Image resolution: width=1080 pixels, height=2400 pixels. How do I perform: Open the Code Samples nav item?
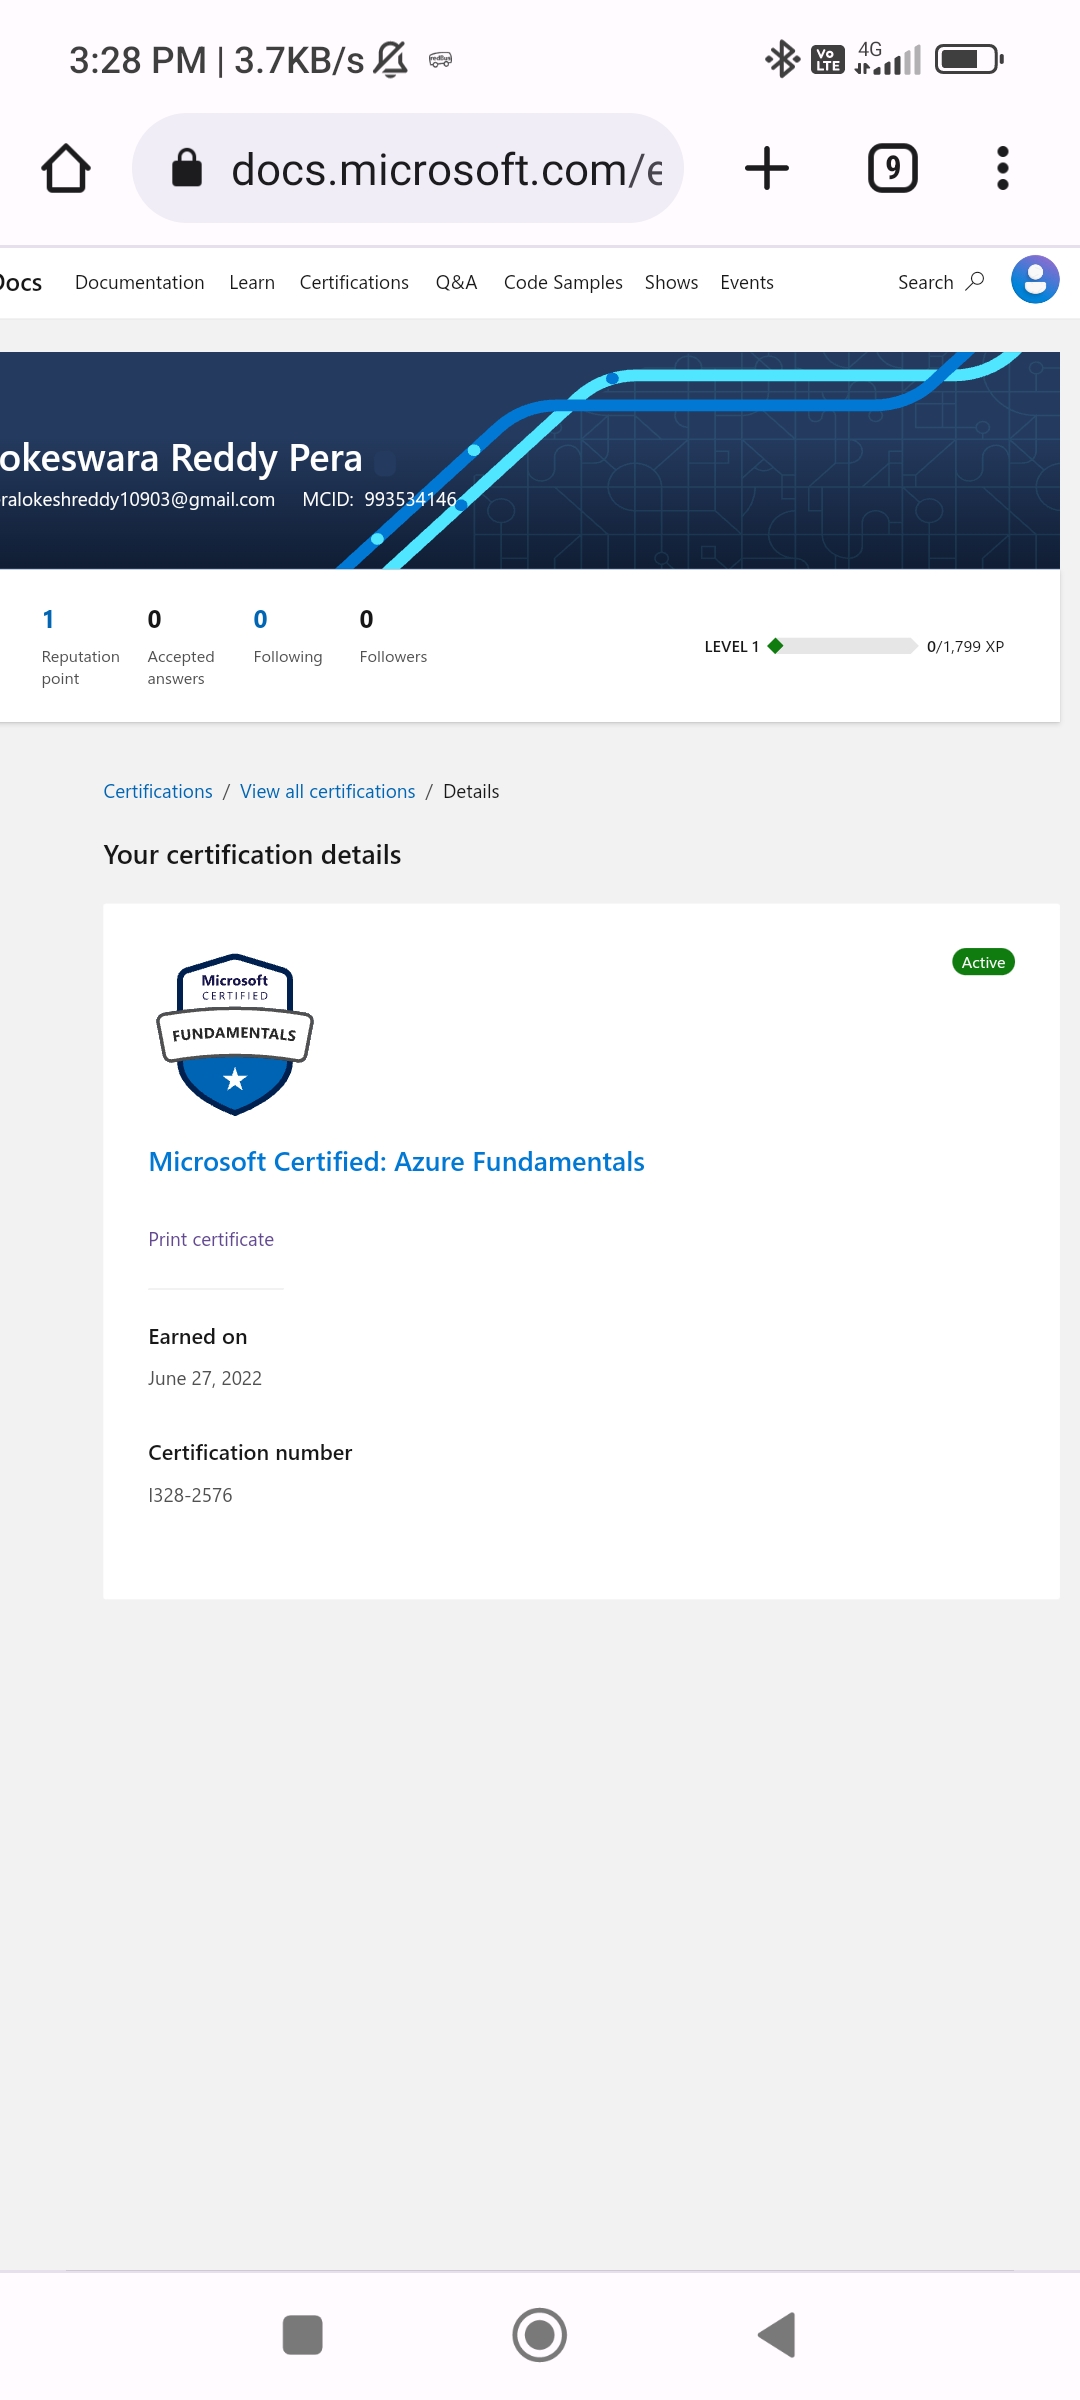[563, 283]
